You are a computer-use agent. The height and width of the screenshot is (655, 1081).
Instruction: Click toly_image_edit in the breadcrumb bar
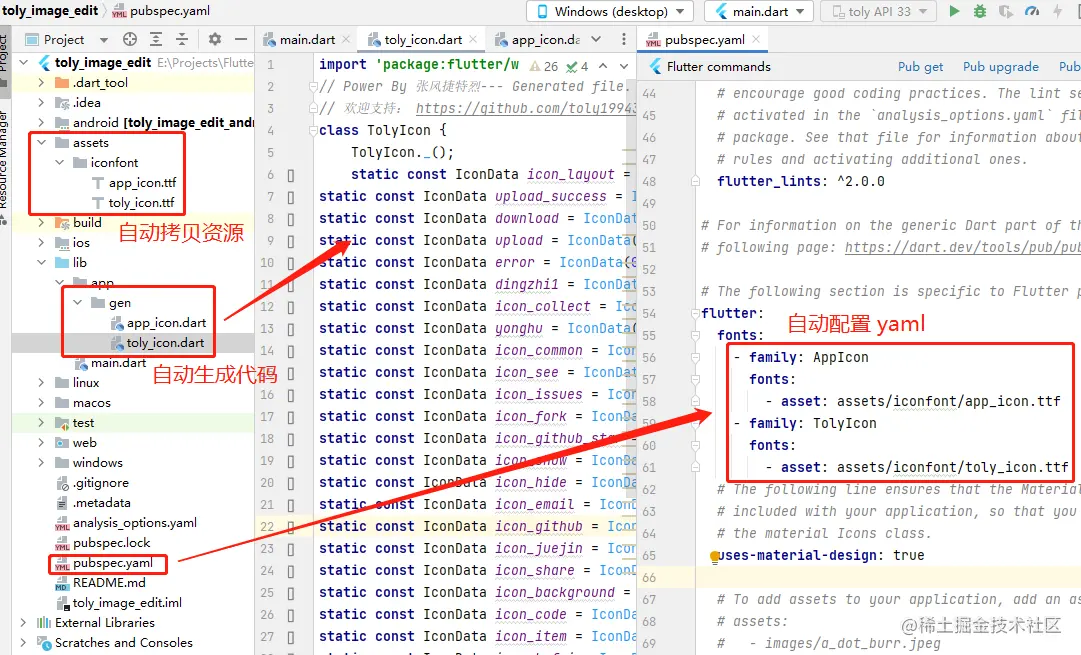[50, 10]
